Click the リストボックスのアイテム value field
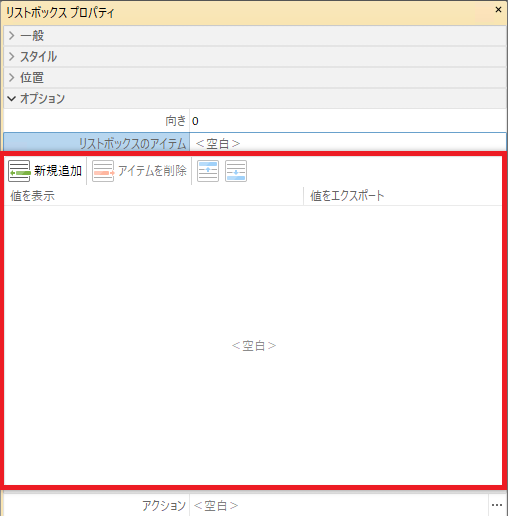 [348, 143]
